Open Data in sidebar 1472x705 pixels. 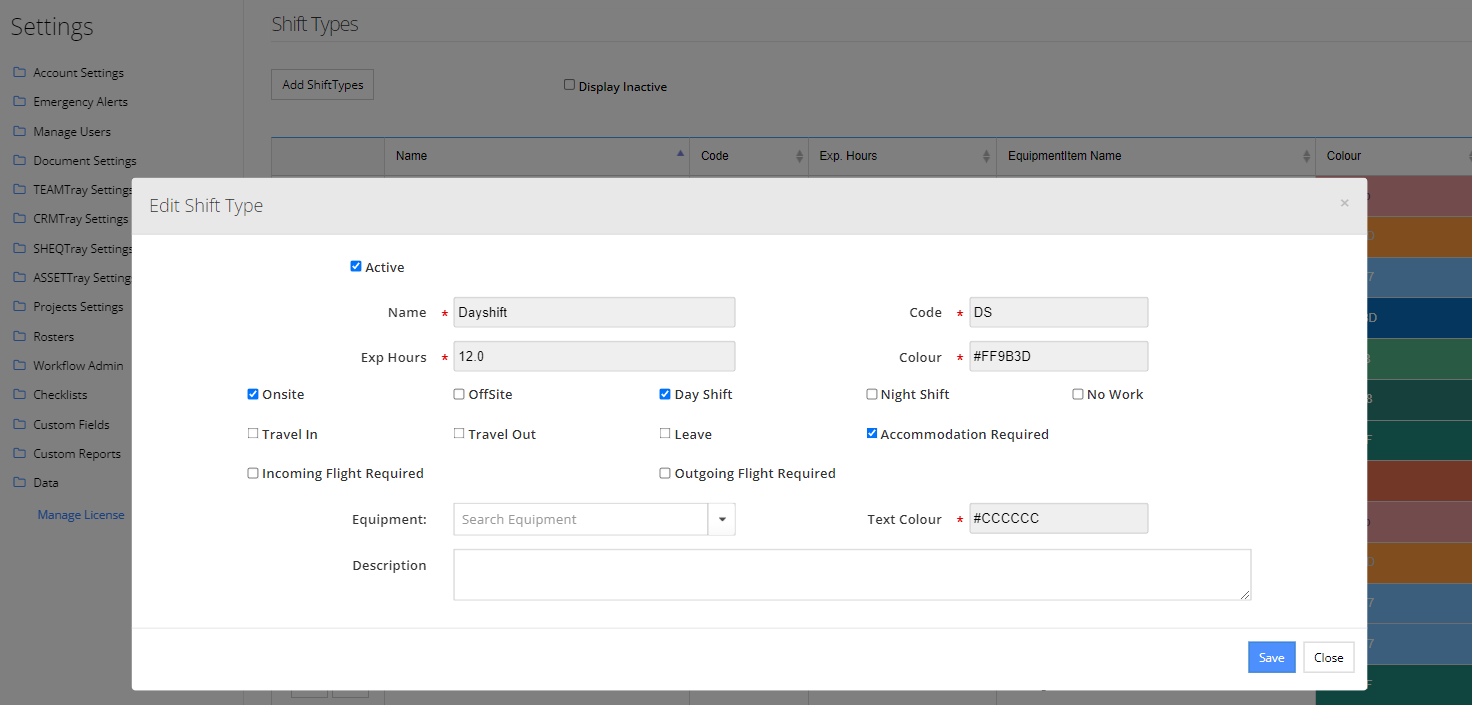pos(46,482)
